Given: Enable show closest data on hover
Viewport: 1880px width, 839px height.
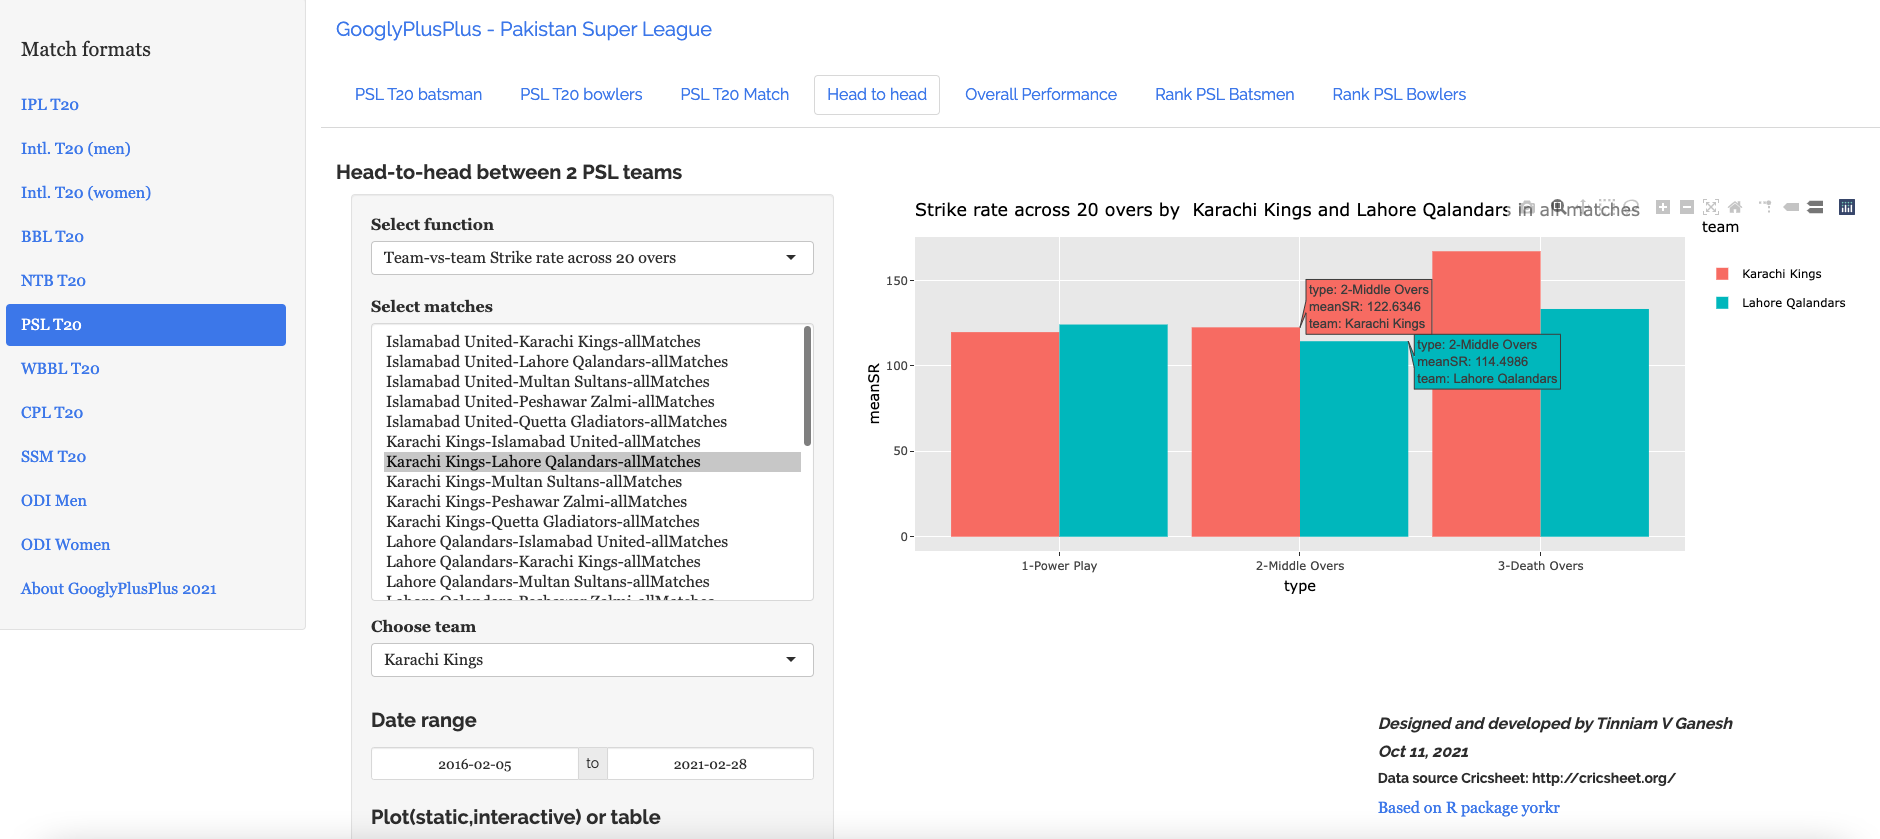Looking at the screenshot, I should point(1791,207).
